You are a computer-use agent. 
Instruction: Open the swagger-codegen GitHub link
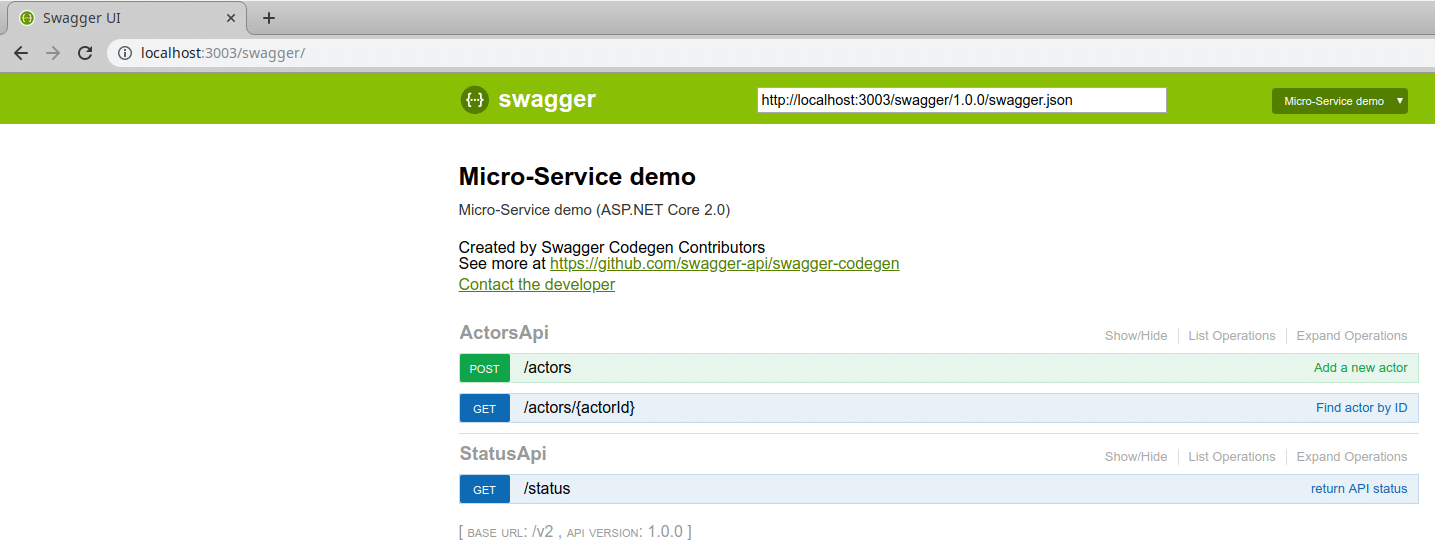click(x=724, y=264)
